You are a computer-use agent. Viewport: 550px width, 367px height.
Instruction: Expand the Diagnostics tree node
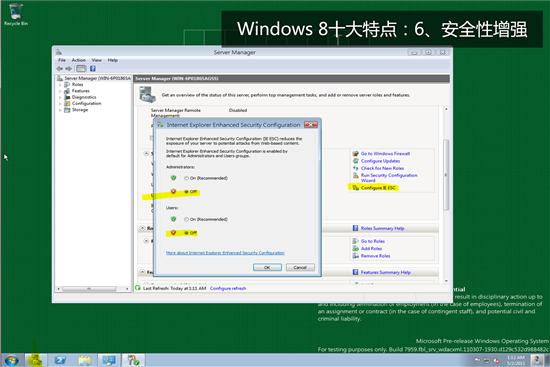60,97
